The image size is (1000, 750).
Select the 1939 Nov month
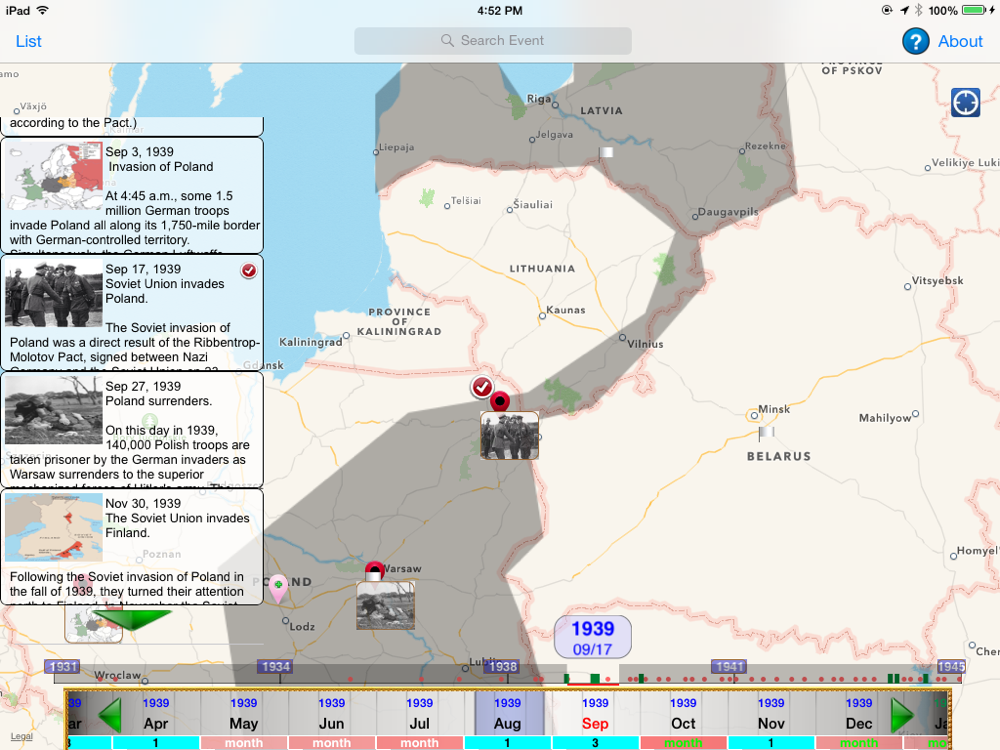771,714
